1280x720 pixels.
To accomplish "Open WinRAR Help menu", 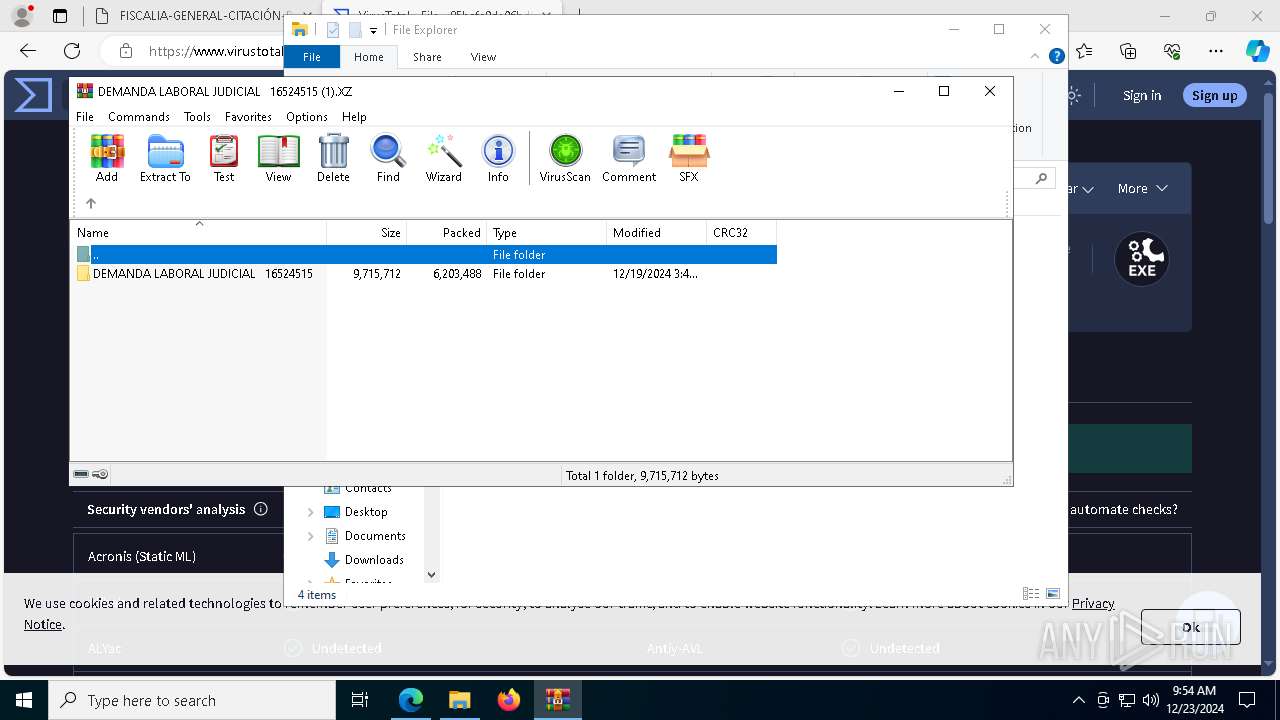I will click(x=354, y=117).
